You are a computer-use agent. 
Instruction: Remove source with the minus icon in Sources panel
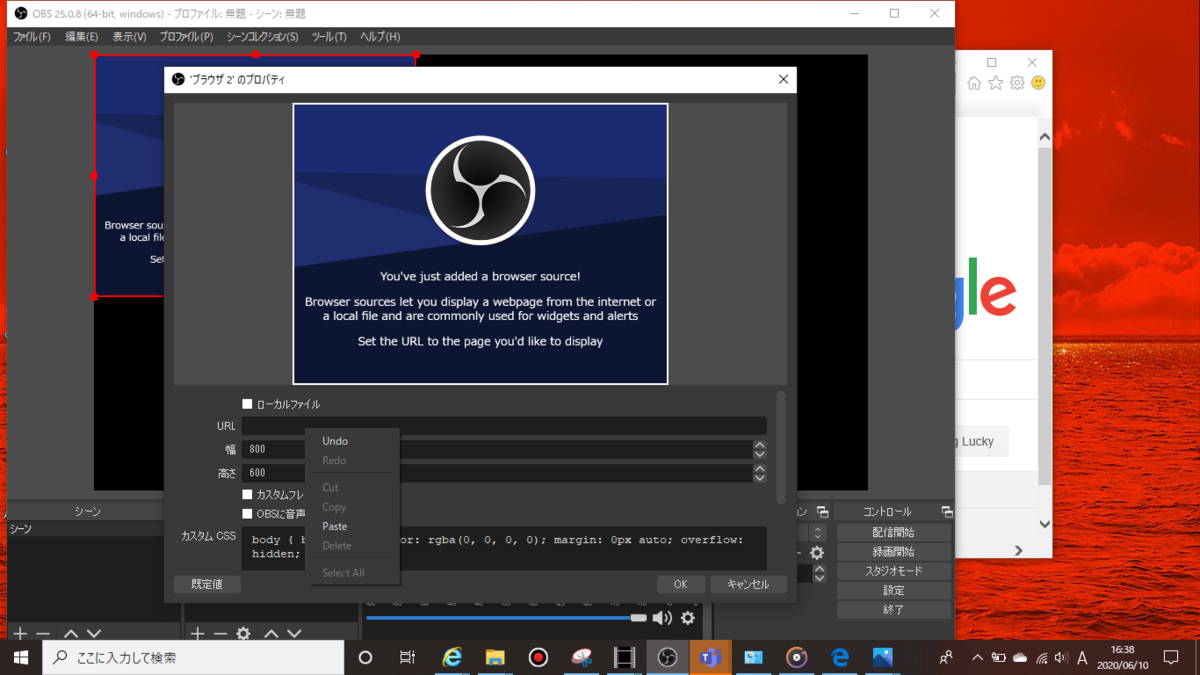220,633
